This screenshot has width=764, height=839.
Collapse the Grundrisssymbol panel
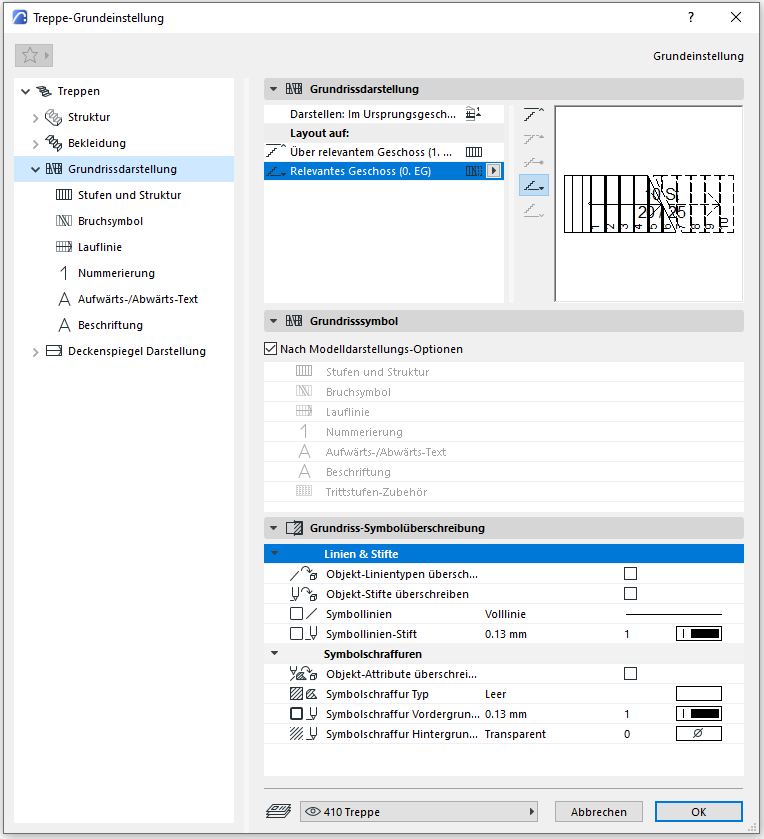(274, 322)
